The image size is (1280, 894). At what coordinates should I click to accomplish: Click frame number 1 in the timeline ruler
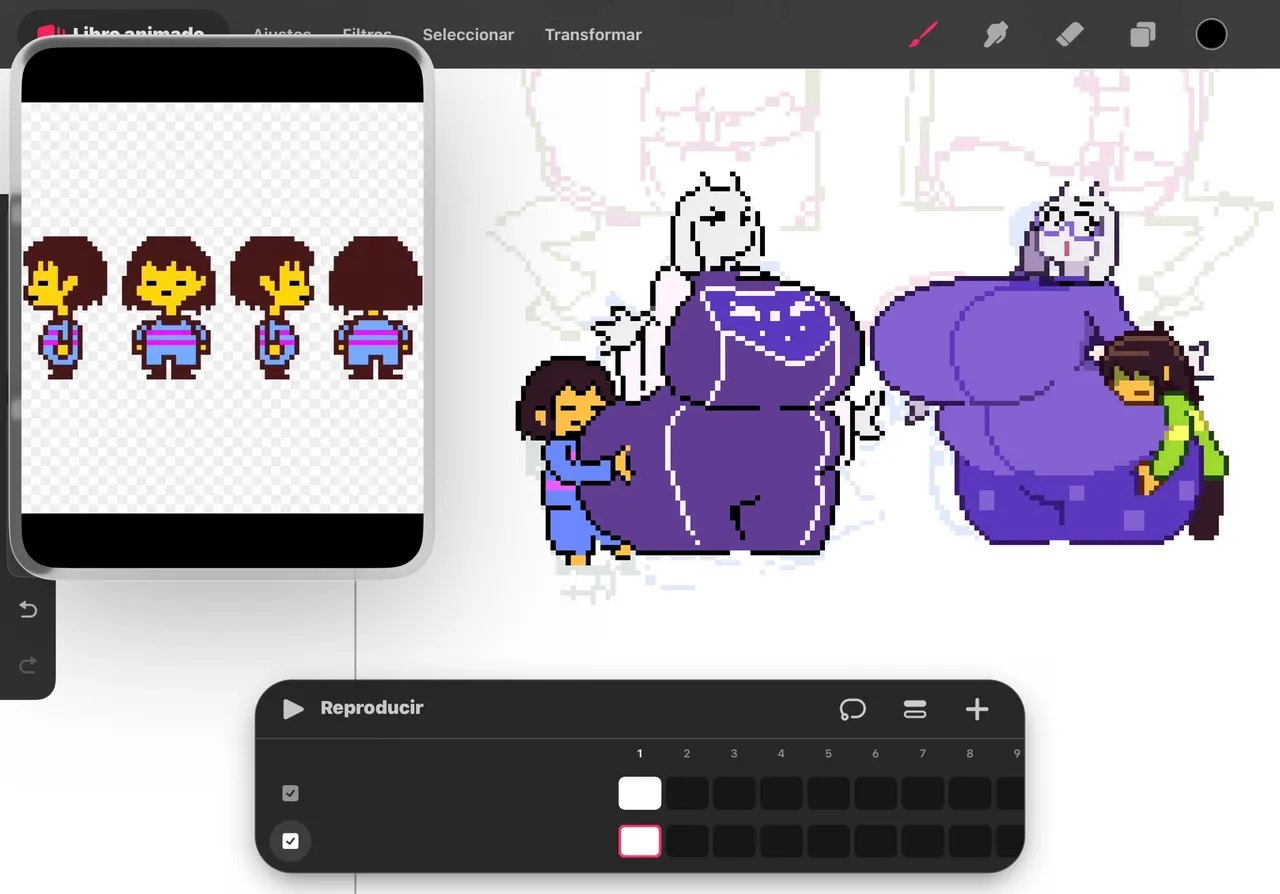640,754
